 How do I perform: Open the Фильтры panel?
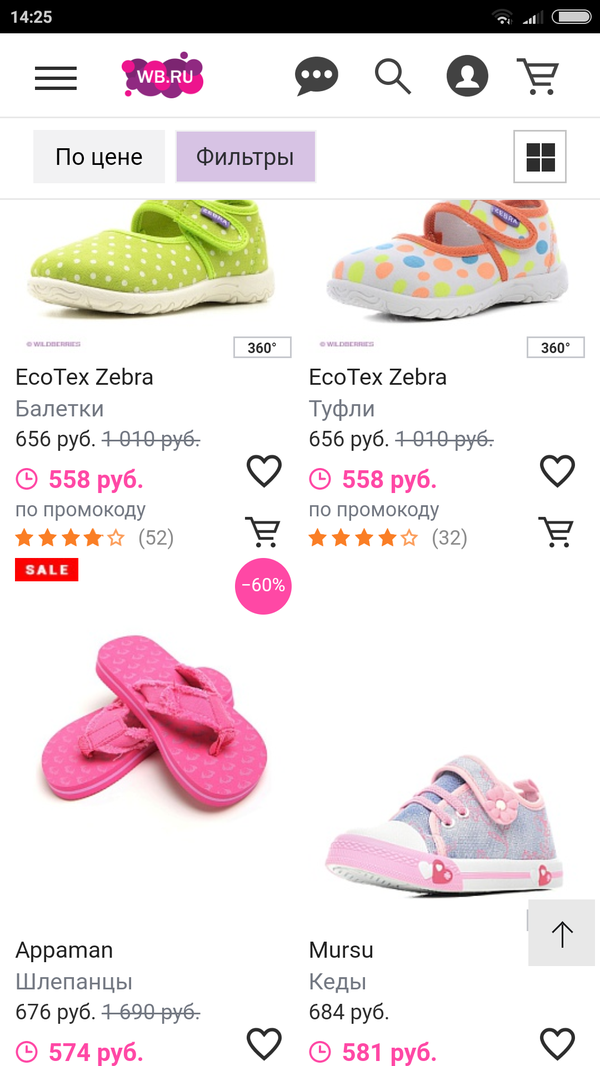coord(245,157)
